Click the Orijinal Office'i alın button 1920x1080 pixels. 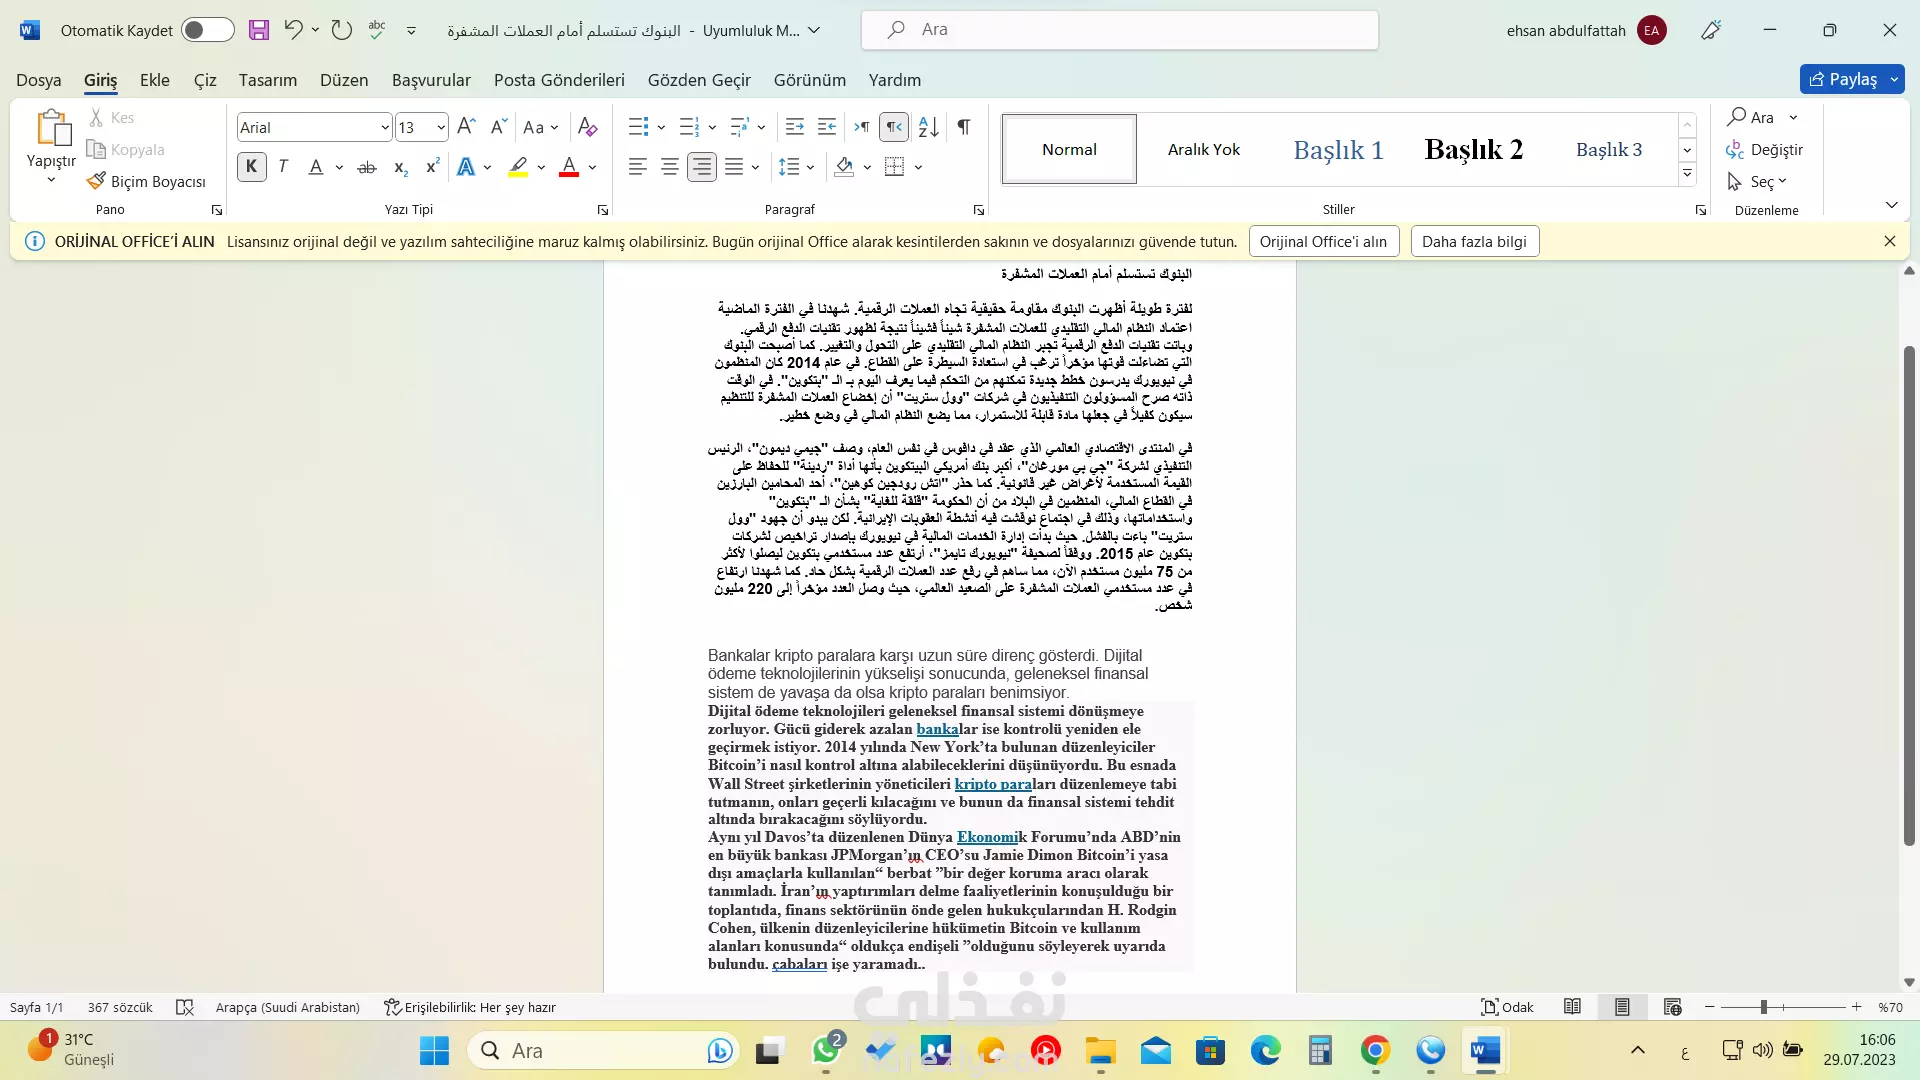(1323, 241)
